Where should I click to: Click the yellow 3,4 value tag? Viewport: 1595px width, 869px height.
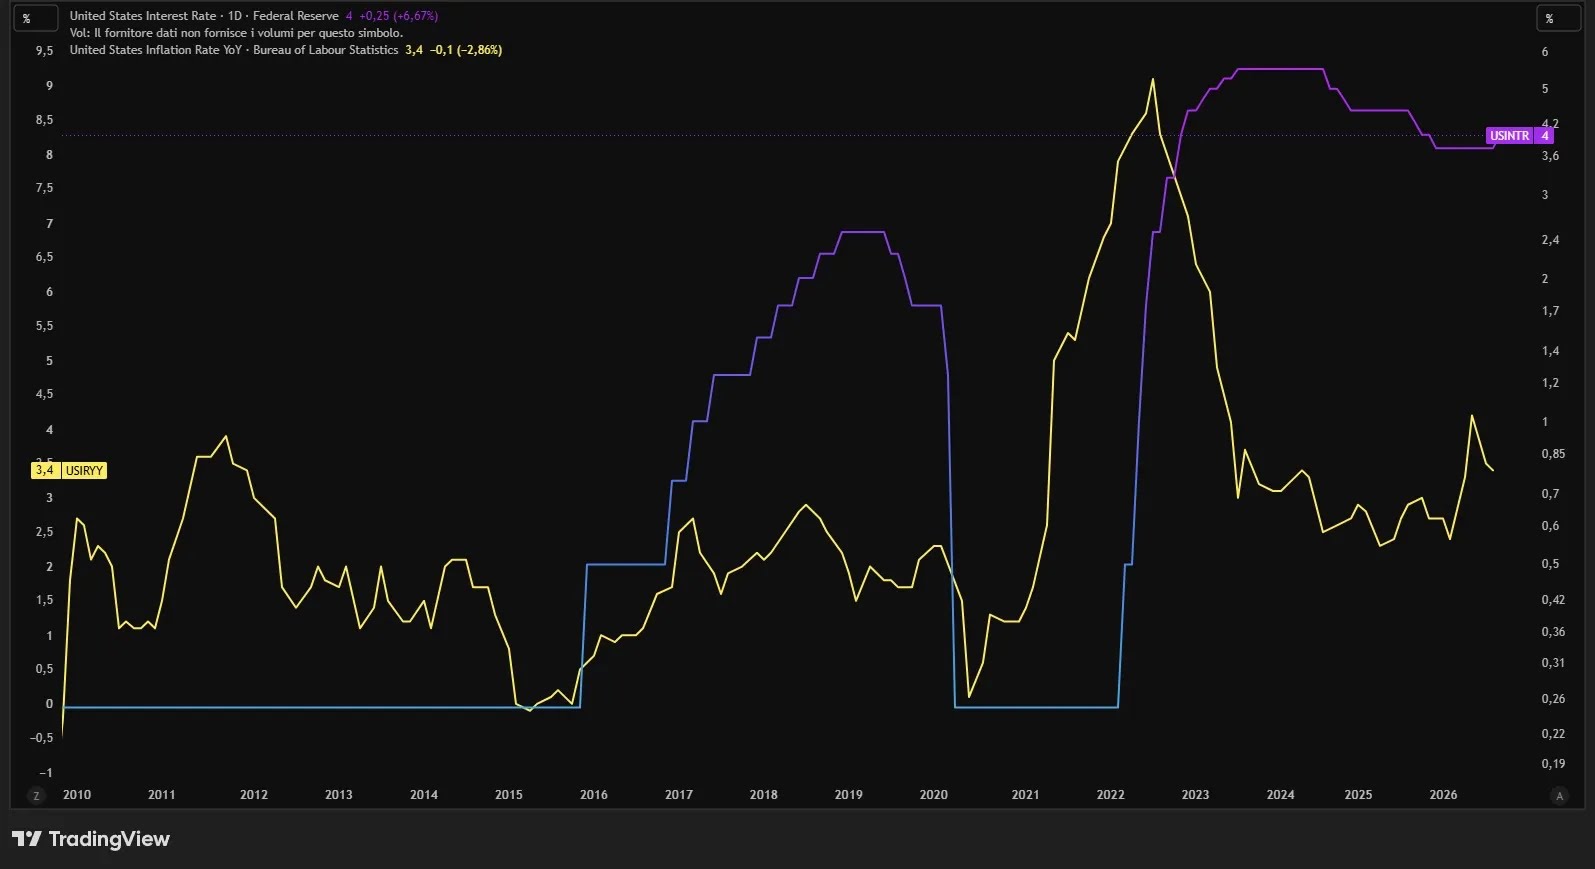coord(45,470)
